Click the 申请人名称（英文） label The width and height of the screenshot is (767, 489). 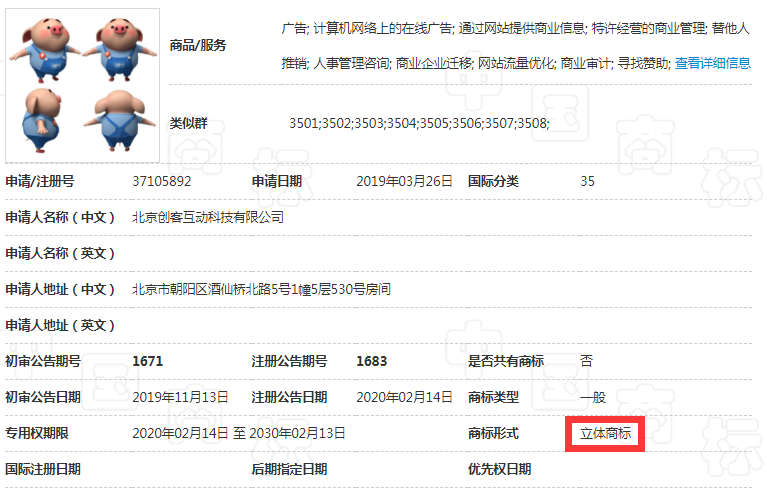click(60, 253)
